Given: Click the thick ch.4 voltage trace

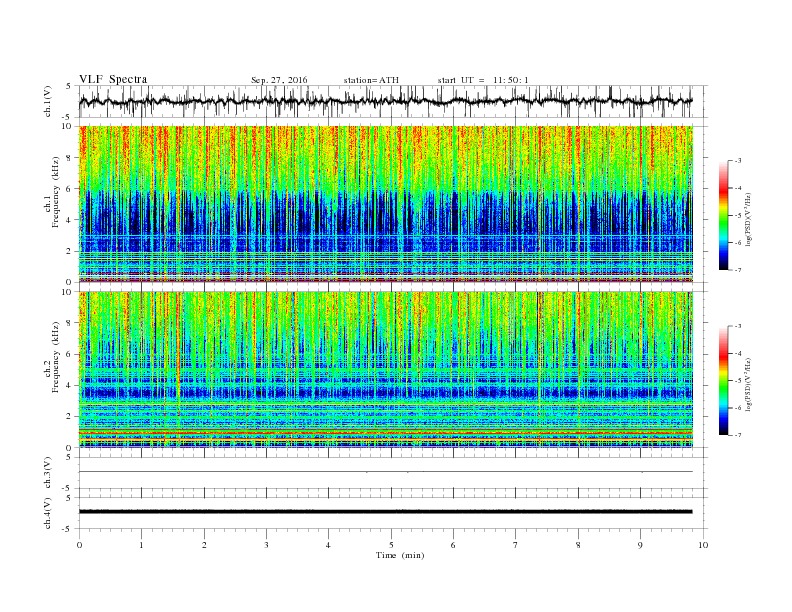Looking at the screenshot, I should (x=386, y=512).
